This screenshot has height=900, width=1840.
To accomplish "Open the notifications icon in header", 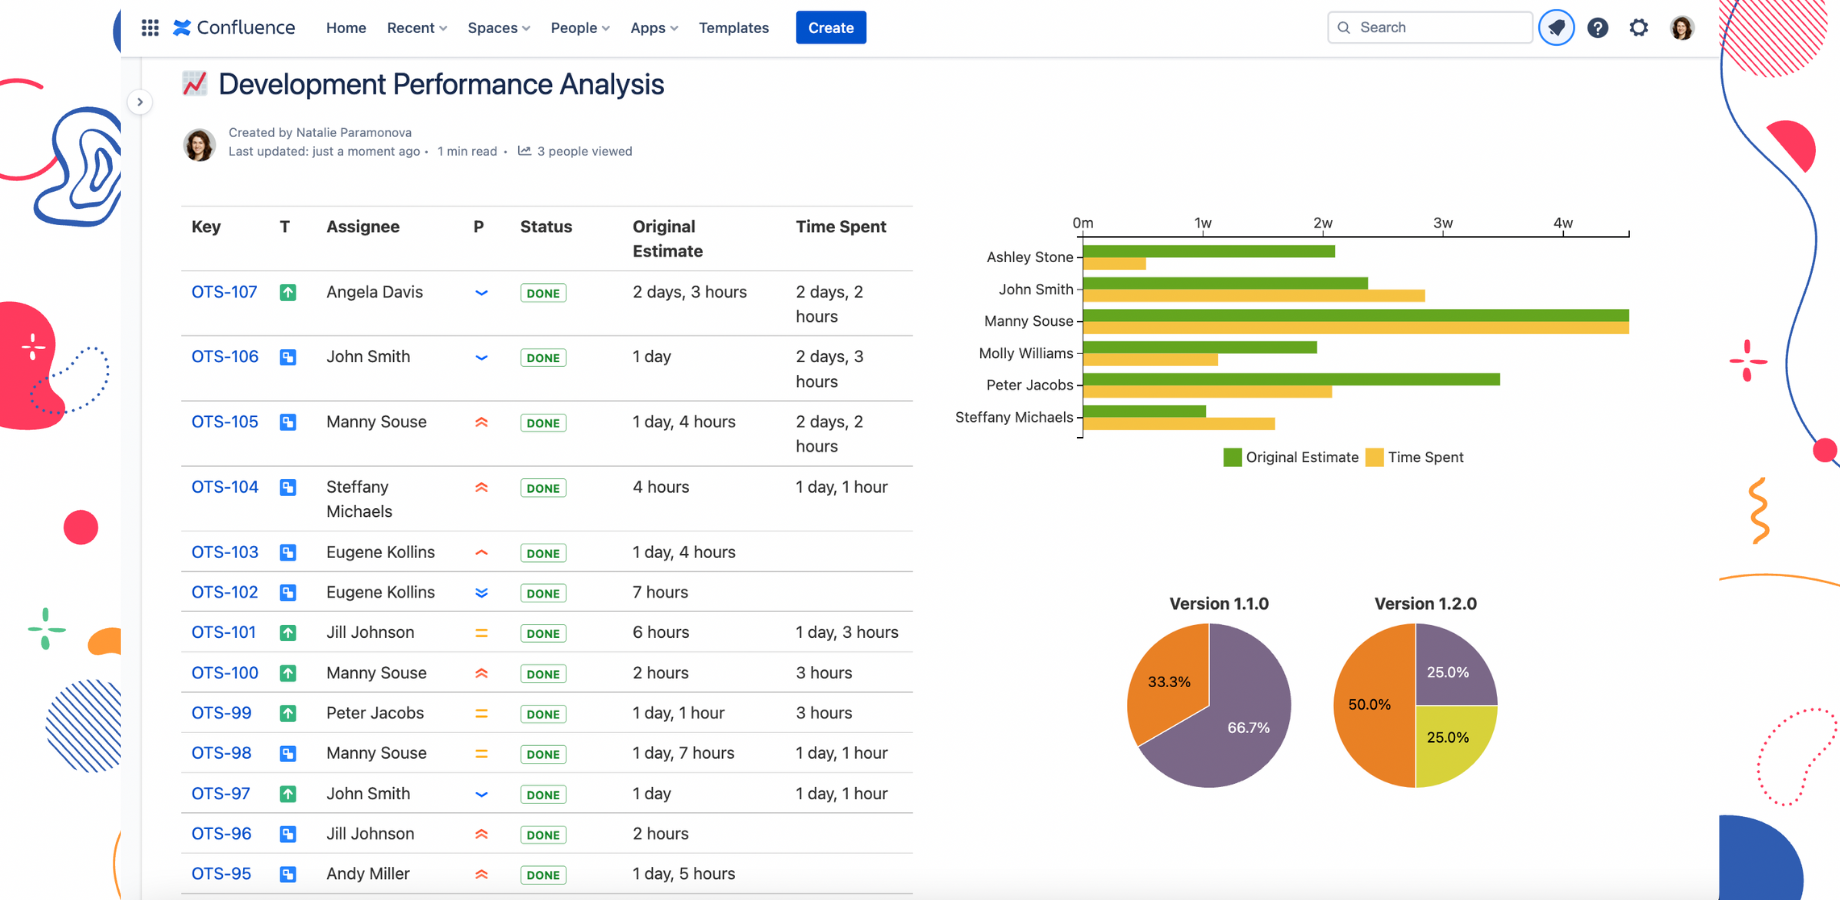I will [x=1556, y=28].
